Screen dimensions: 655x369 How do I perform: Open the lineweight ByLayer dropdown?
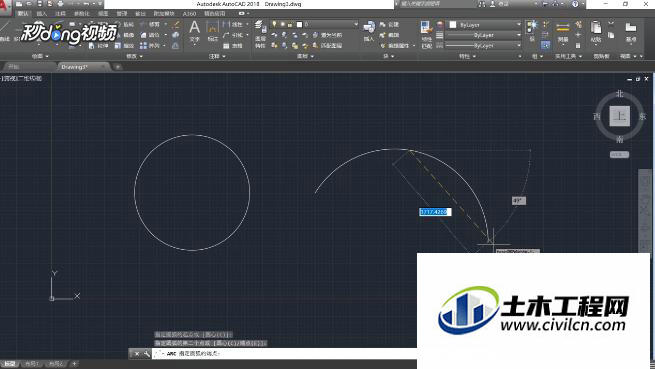point(518,35)
